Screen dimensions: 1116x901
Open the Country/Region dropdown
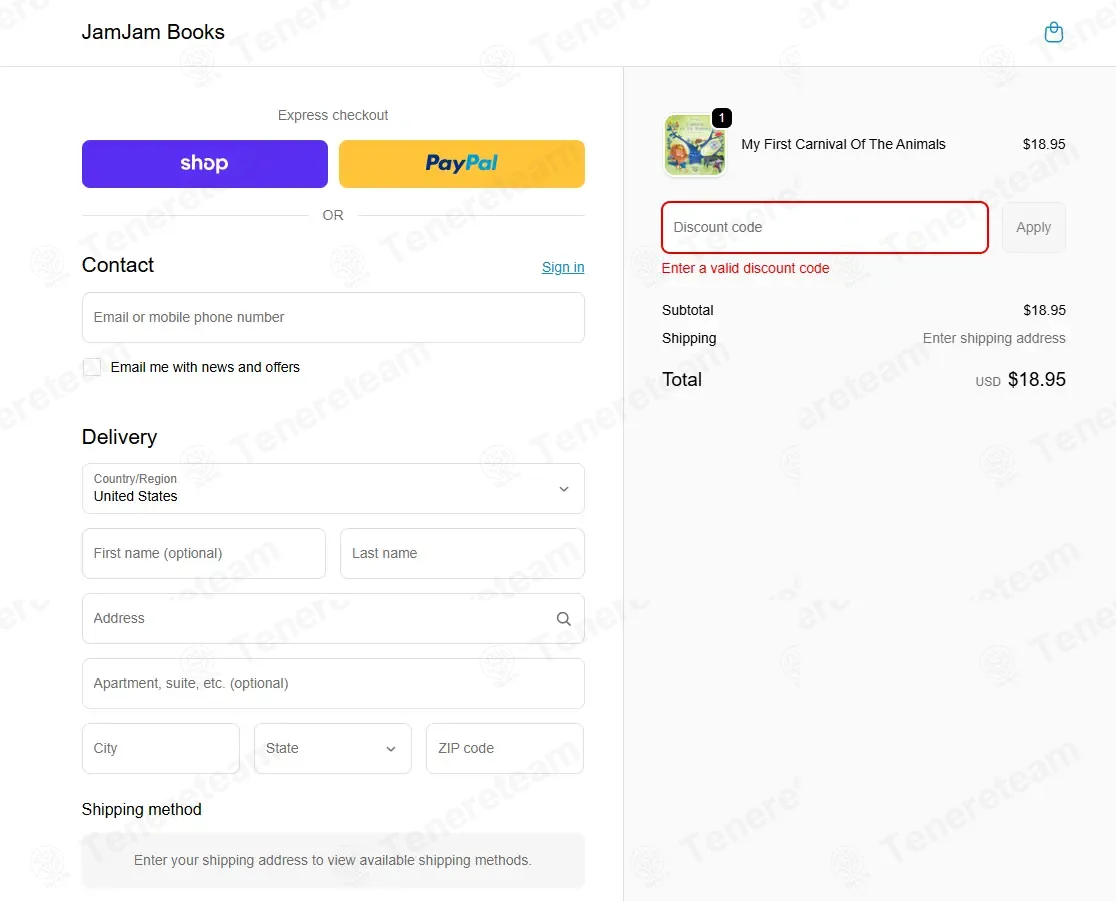333,488
